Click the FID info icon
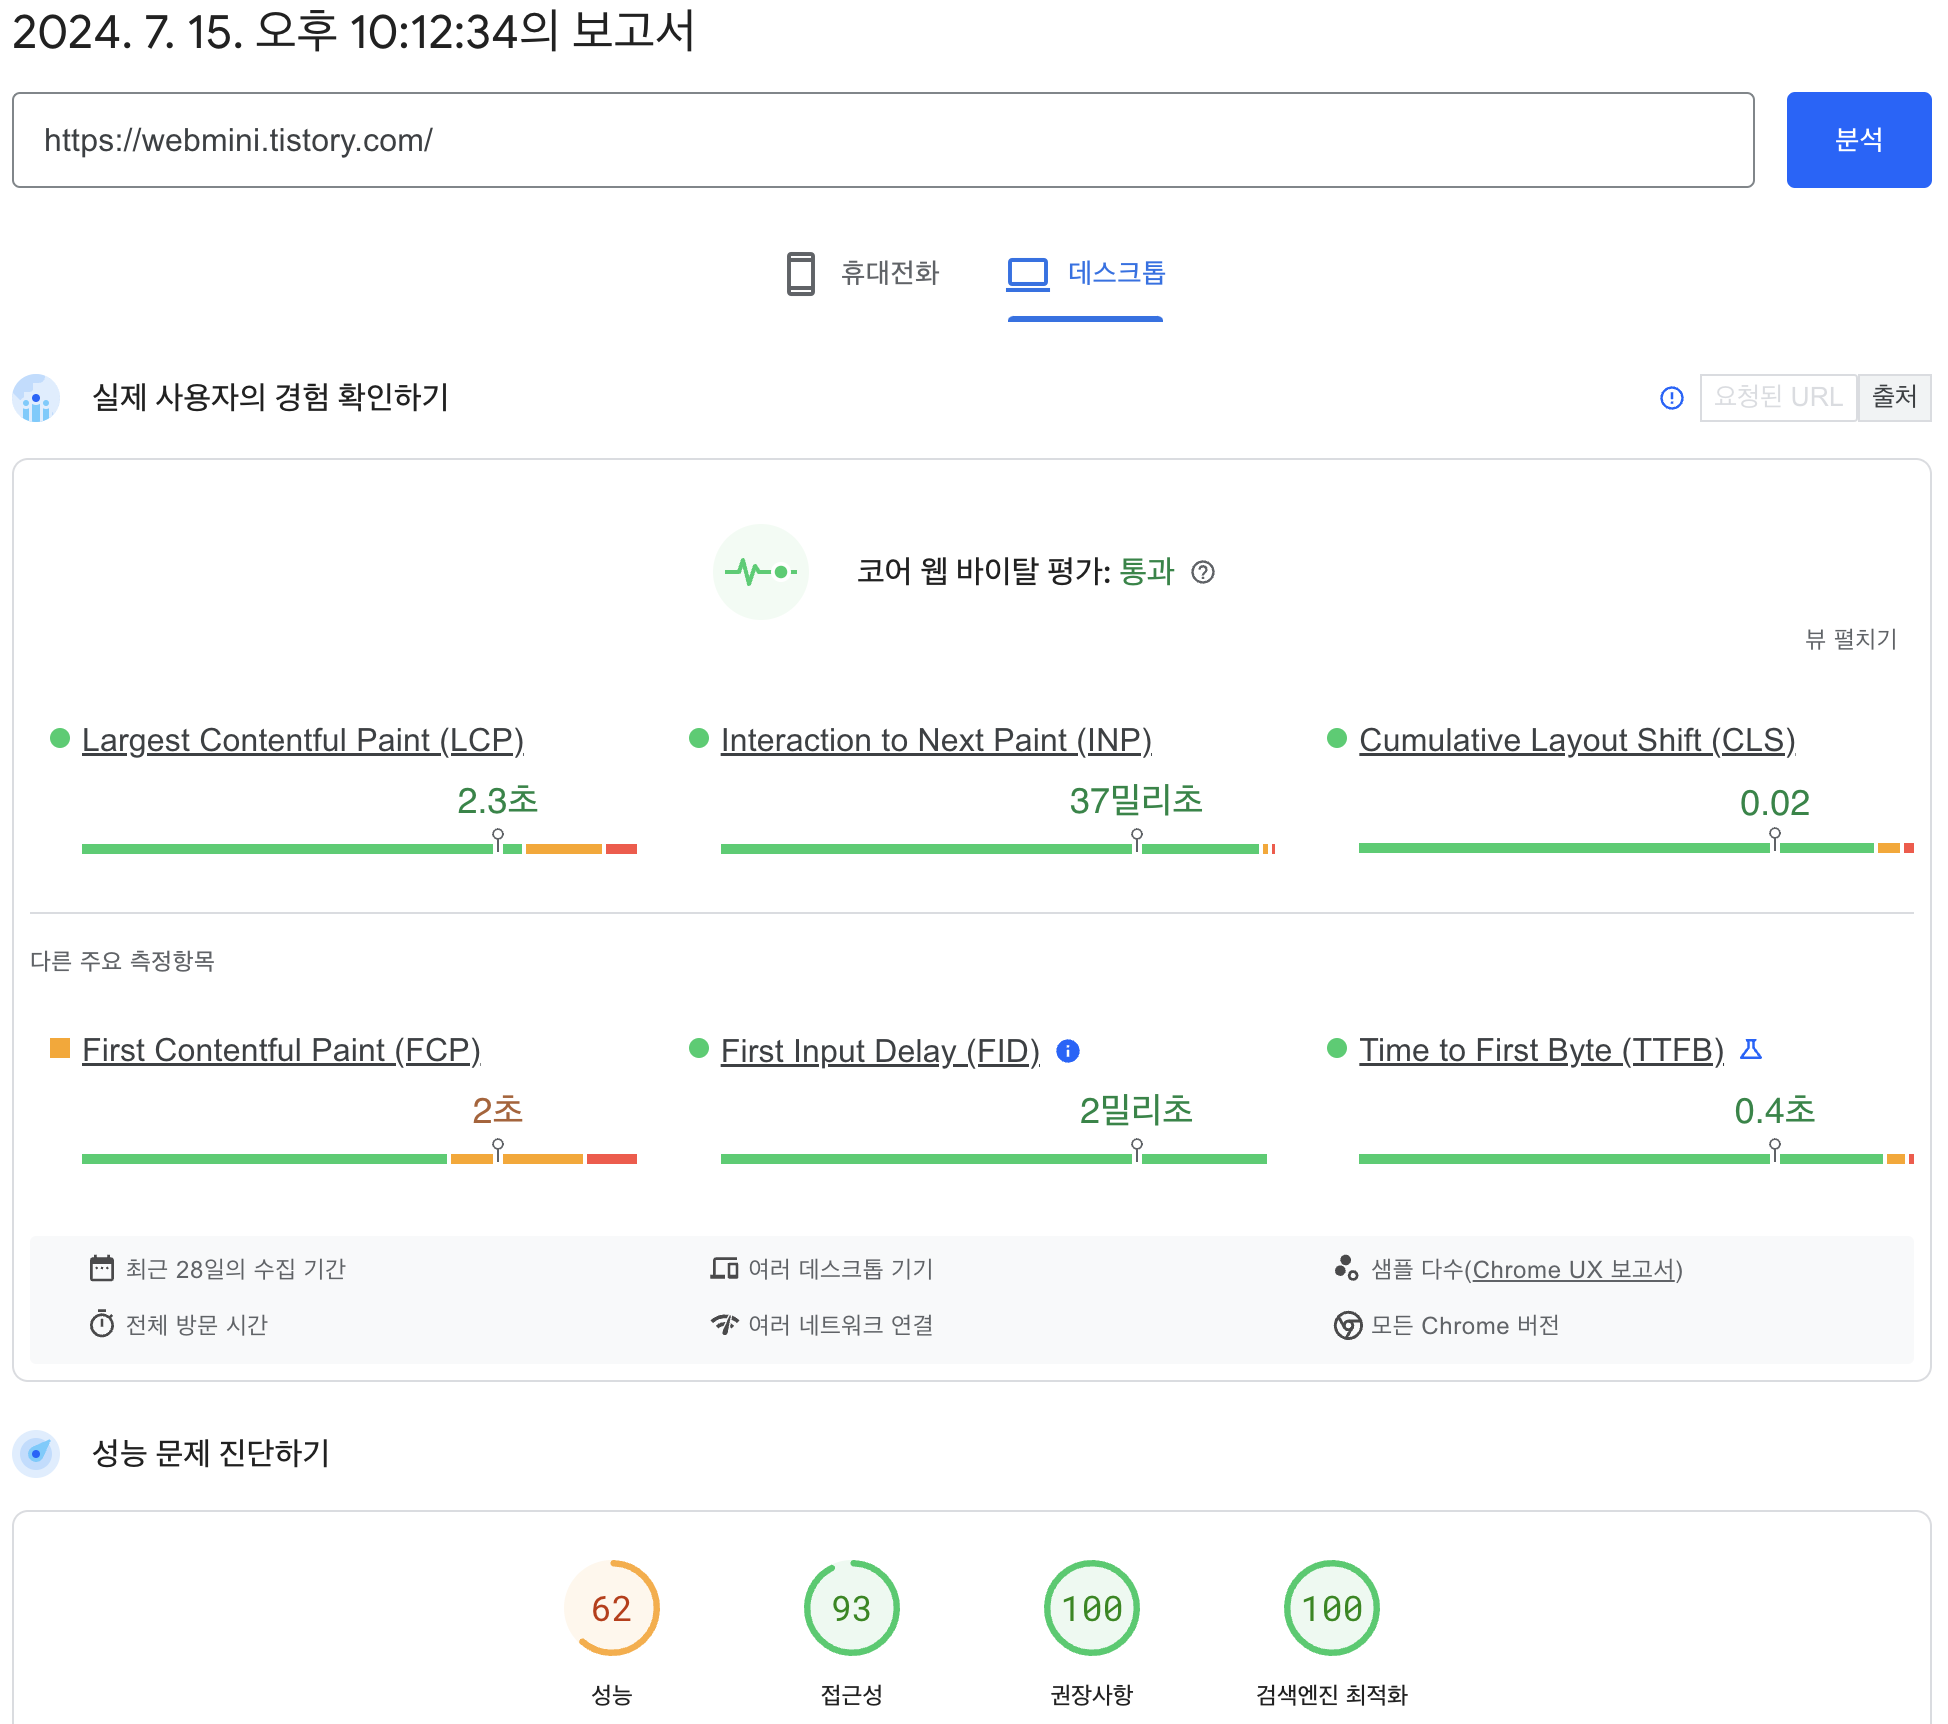Image resolution: width=1948 pixels, height=1724 pixels. point(1068,1051)
